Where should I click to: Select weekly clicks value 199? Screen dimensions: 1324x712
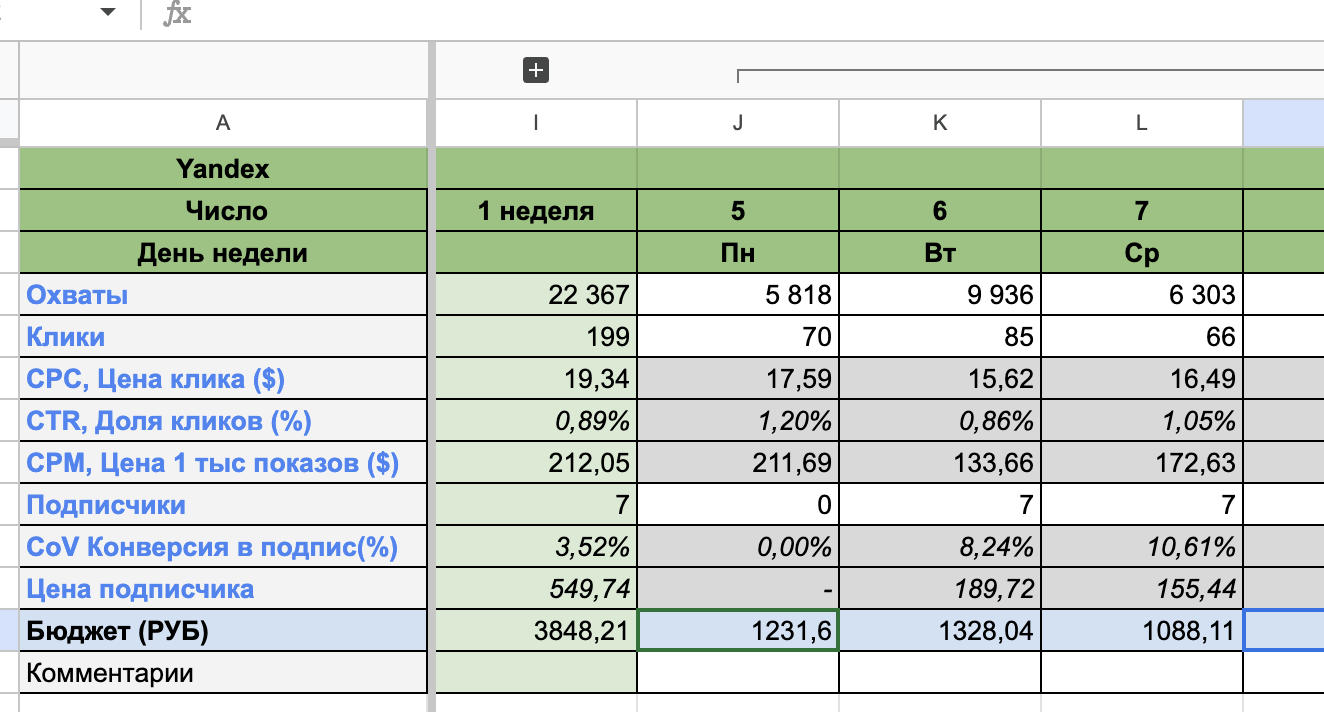point(536,337)
